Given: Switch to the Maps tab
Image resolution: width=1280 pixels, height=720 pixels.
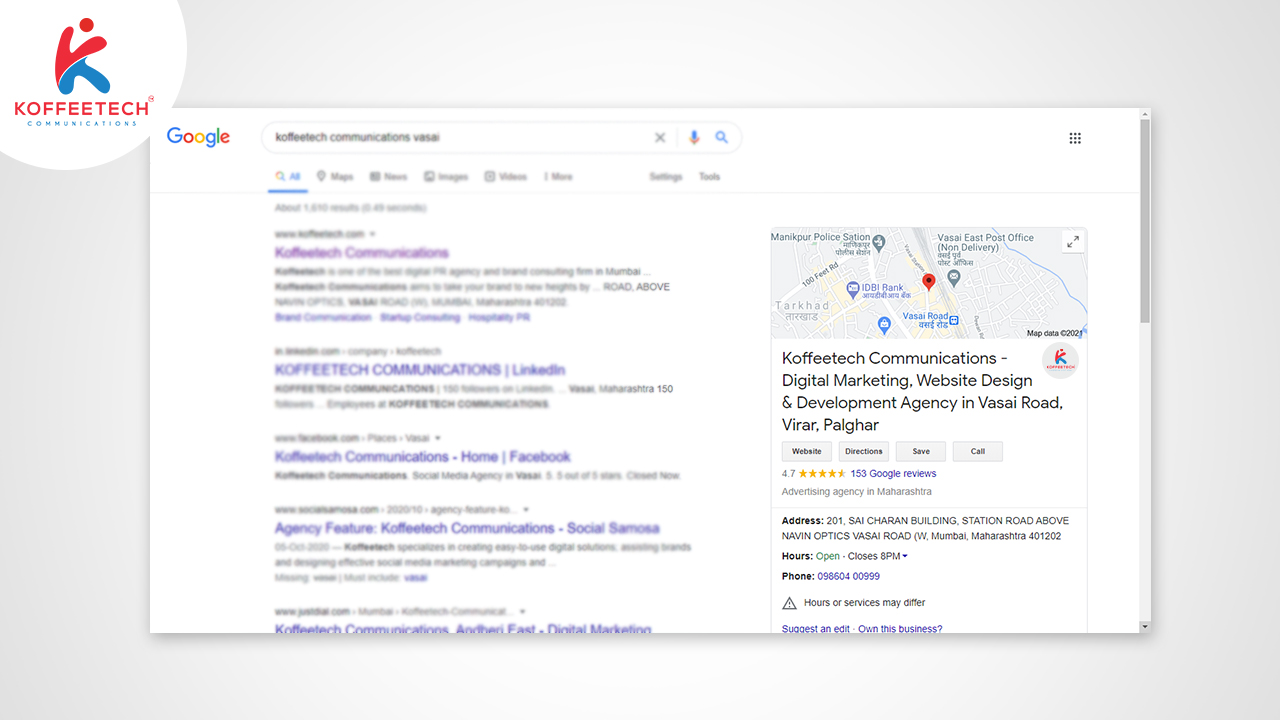Looking at the screenshot, I should [x=335, y=177].
